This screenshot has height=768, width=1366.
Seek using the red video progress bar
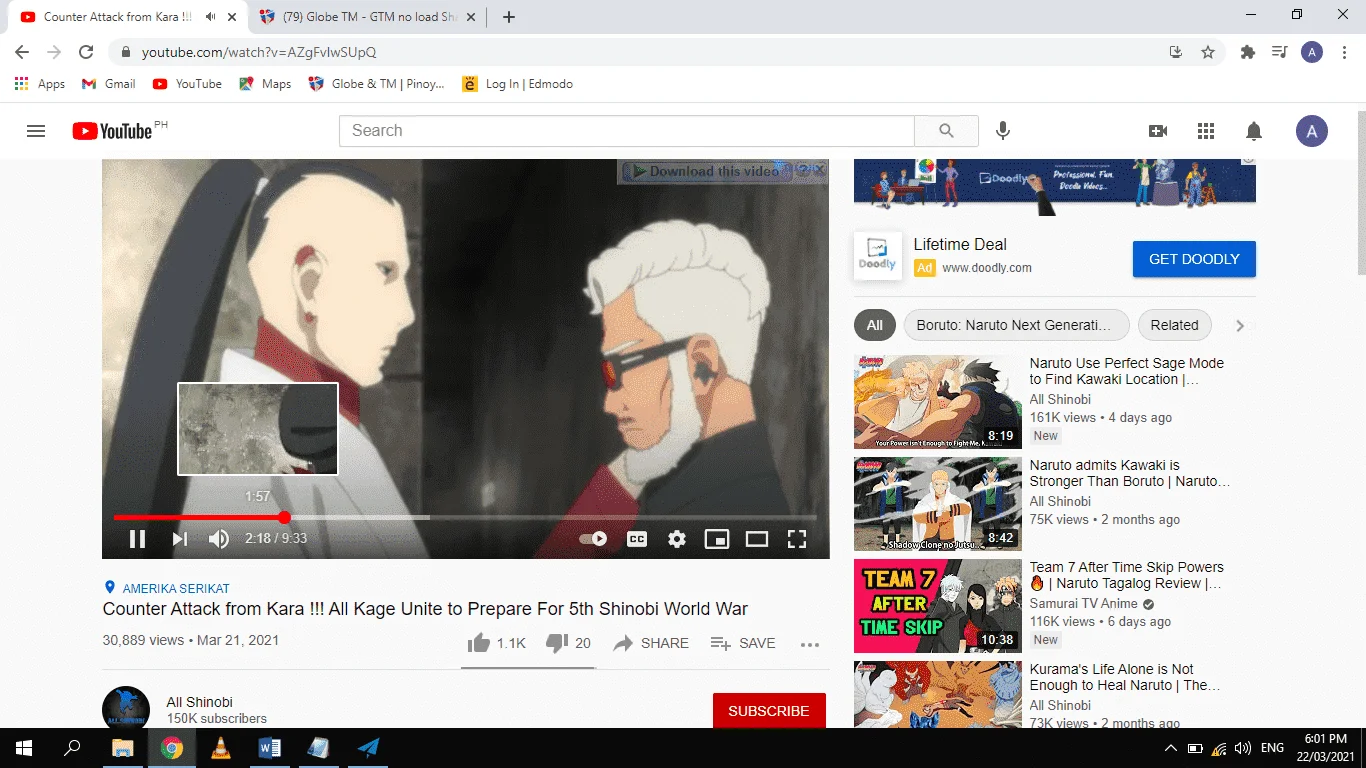tap(465, 517)
